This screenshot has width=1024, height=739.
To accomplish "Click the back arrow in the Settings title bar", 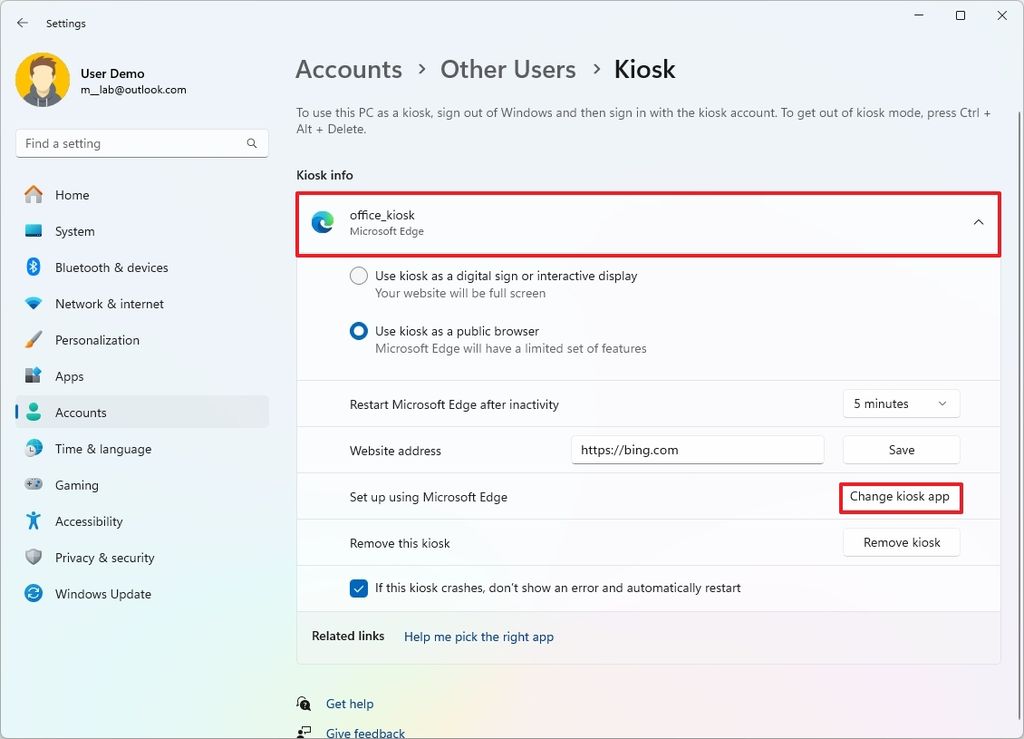I will 22,23.
